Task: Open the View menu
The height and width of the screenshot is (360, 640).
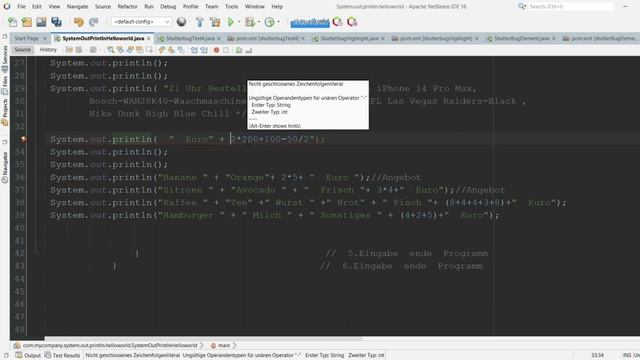Action: pyautogui.click(x=54, y=7)
